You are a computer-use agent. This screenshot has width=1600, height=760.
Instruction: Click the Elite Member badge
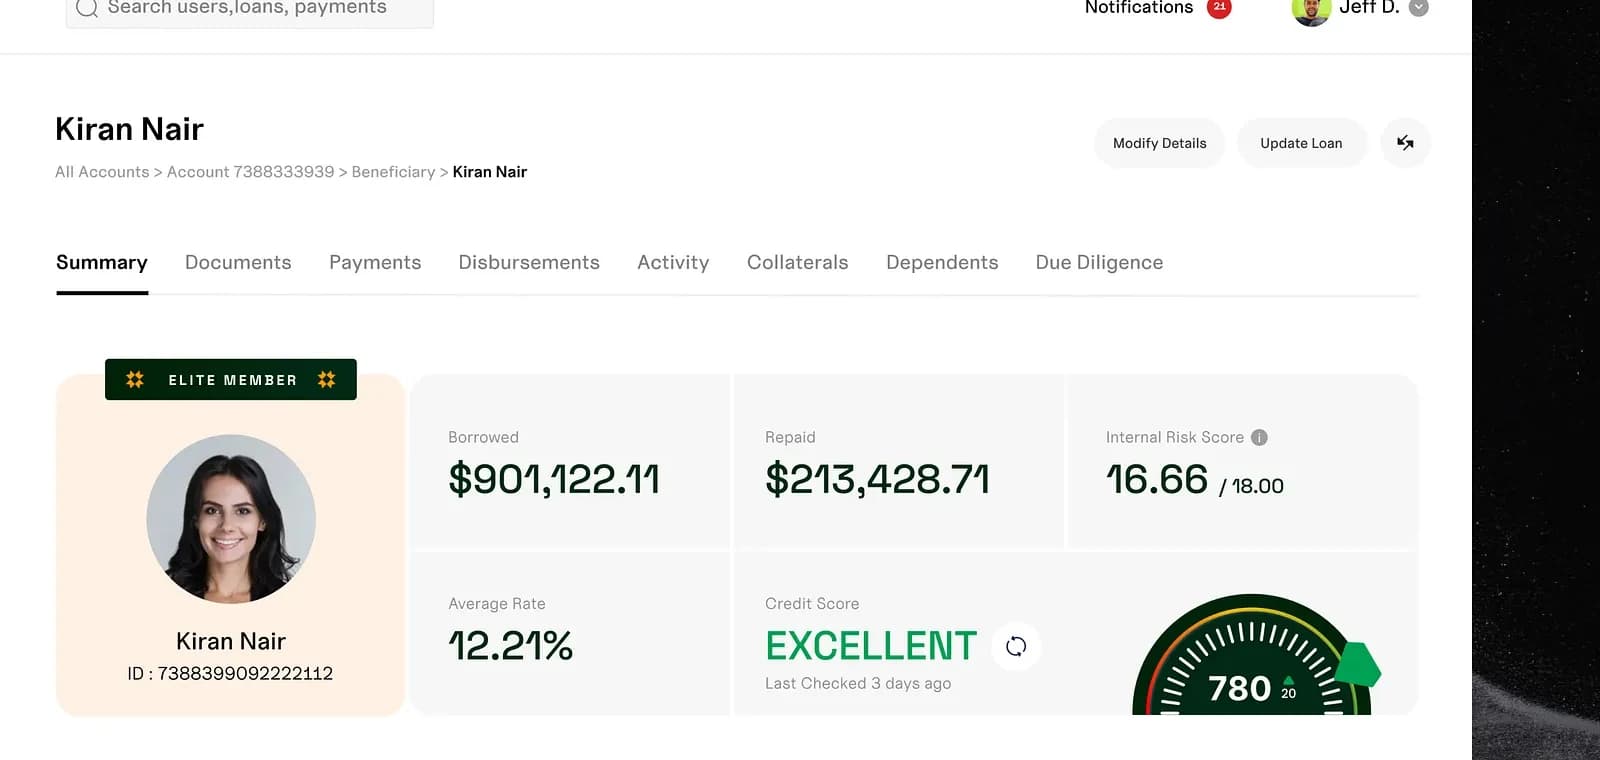click(x=231, y=380)
